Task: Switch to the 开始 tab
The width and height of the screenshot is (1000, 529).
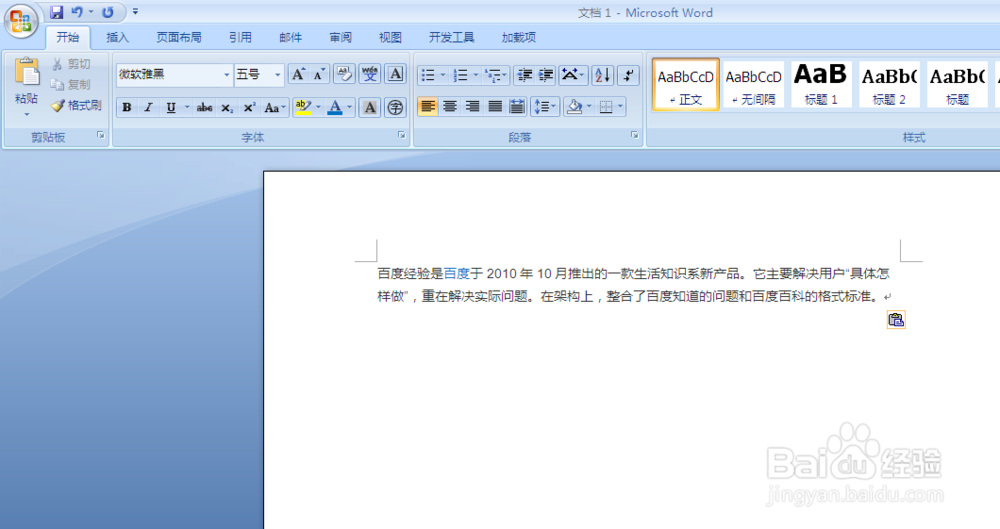Action: [x=68, y=38]
